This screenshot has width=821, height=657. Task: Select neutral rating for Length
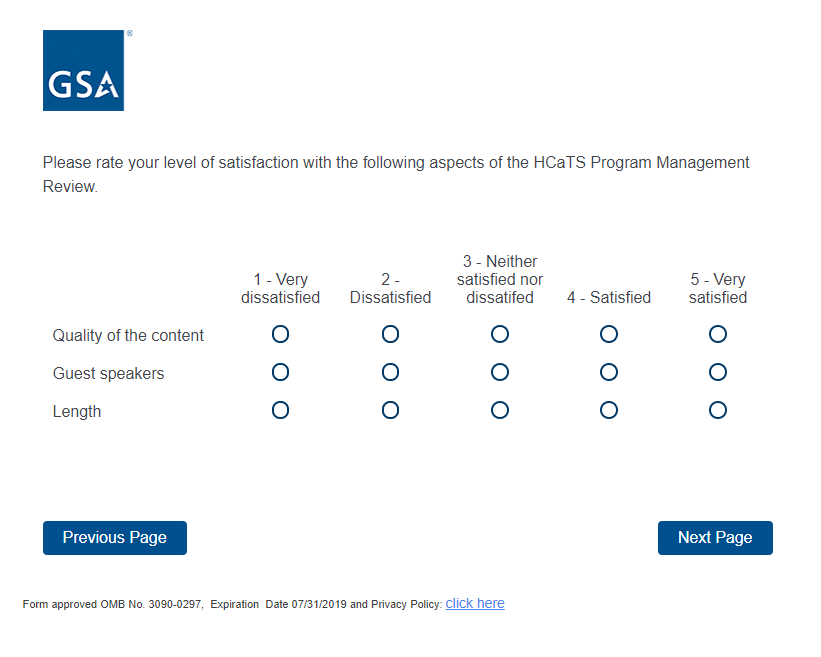pos(500,410)
